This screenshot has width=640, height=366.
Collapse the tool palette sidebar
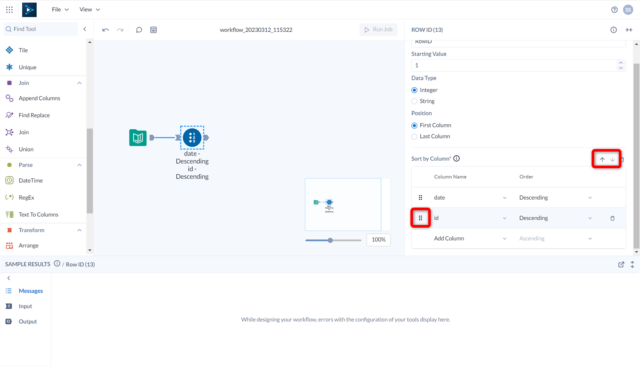click(85, 29)
